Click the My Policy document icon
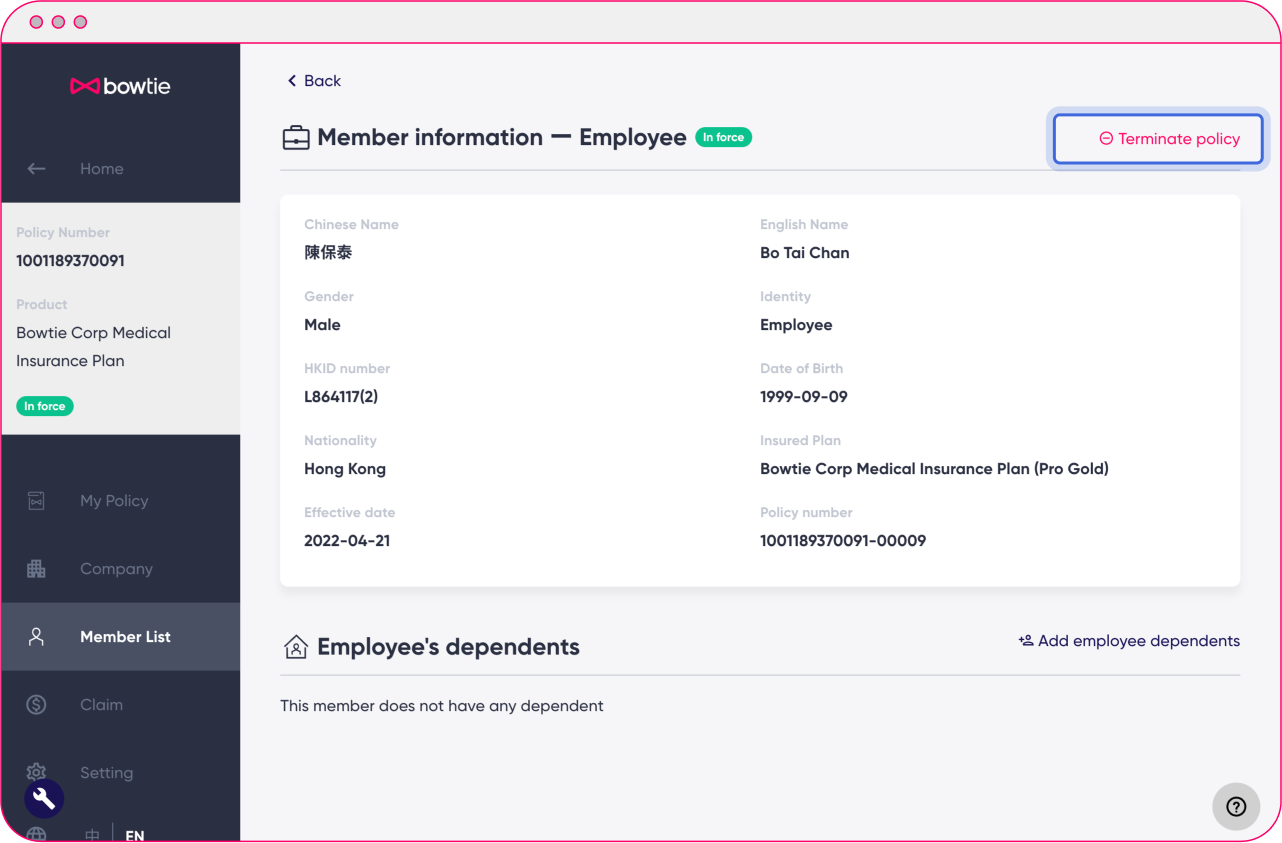The height and width of the screenshot is (843, 1282). (37, 501)
